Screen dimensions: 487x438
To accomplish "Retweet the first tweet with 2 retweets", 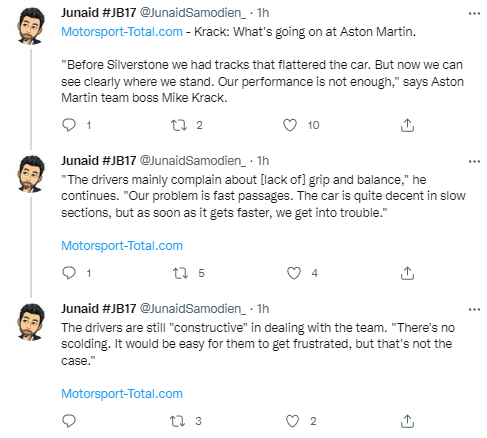I will (179, 125).
